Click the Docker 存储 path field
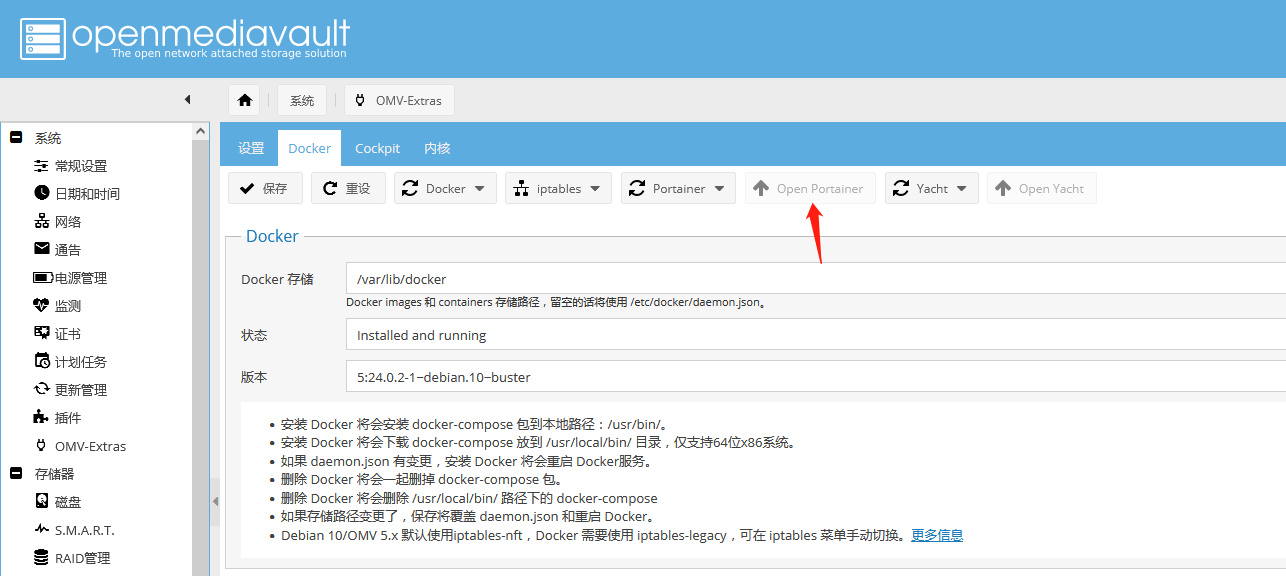 tap(815, 279)
